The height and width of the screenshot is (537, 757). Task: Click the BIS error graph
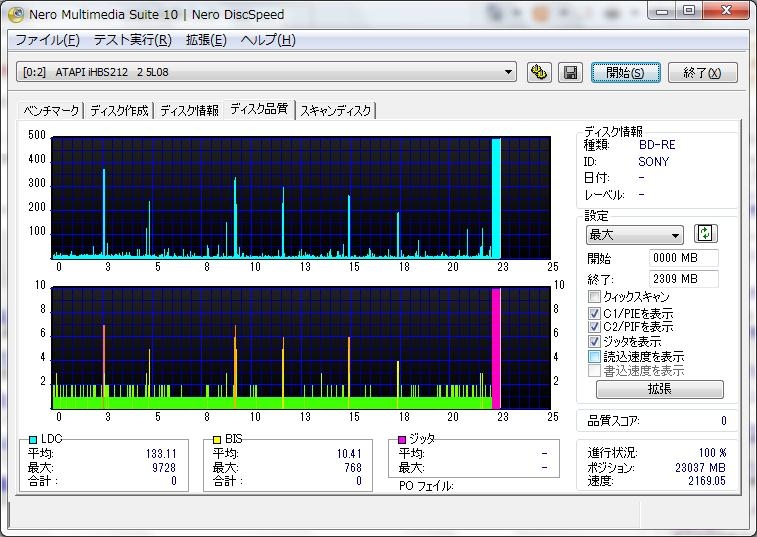[301, 348]
